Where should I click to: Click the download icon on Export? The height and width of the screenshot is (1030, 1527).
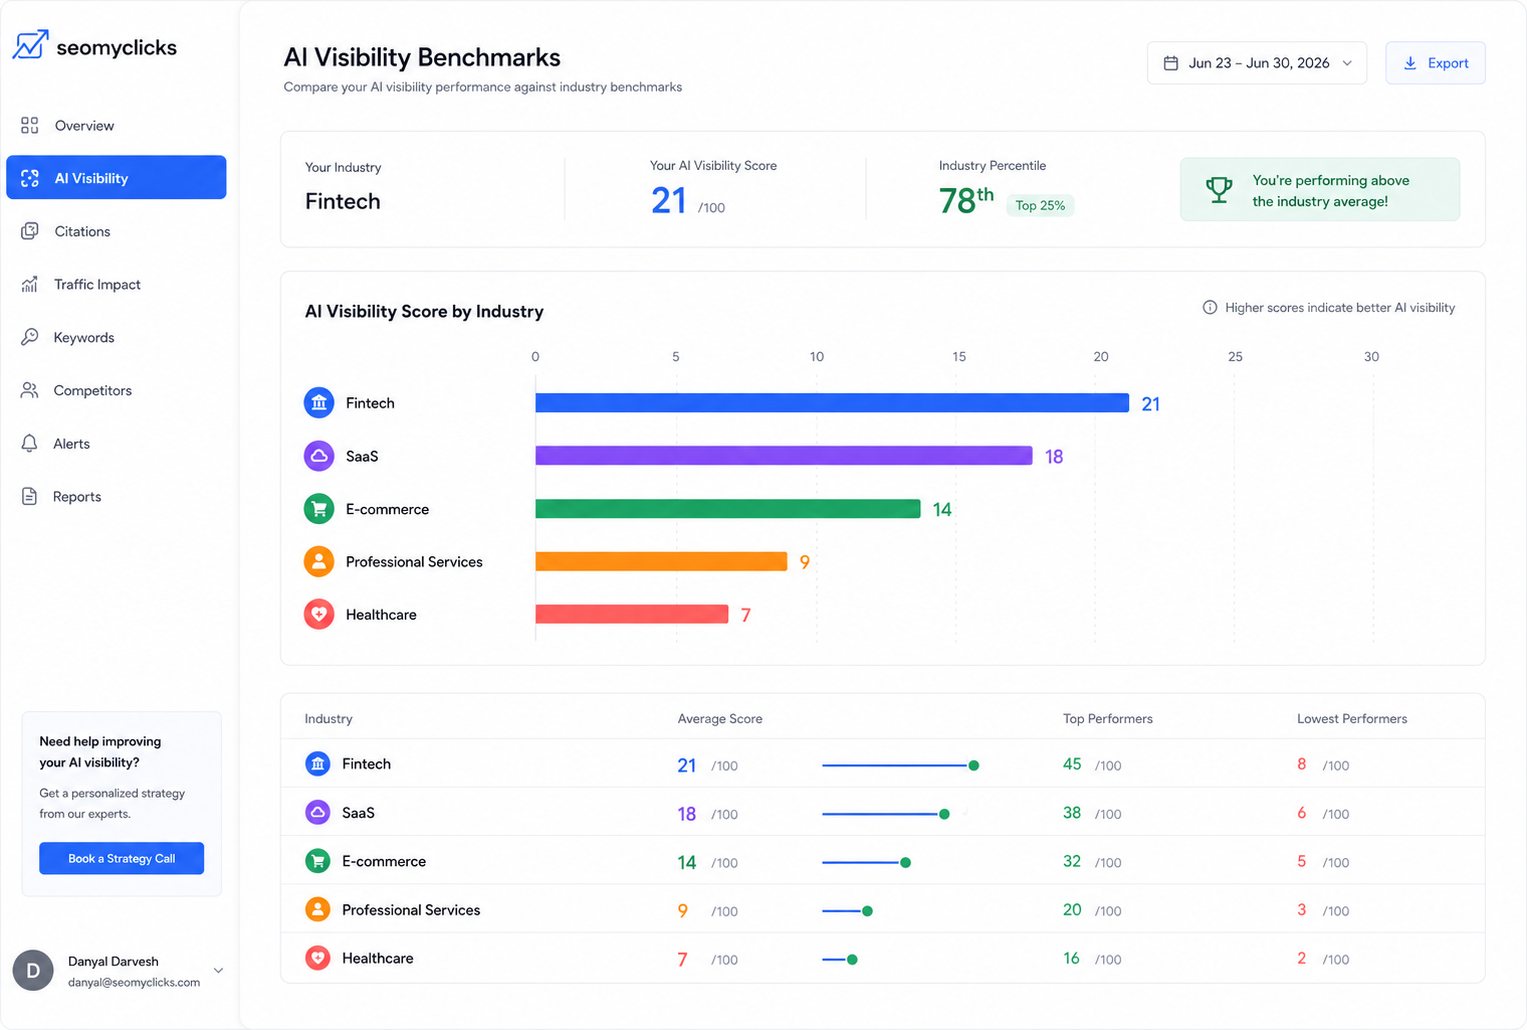[1410, 63]
